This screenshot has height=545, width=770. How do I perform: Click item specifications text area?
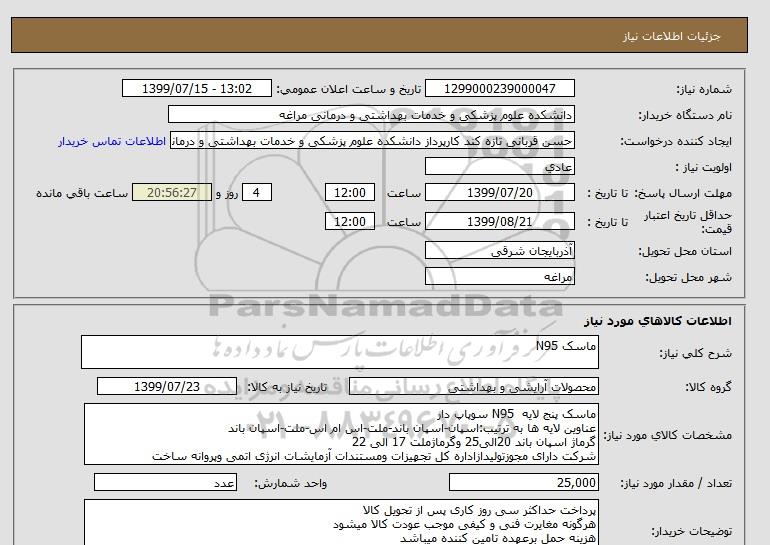pyautogui.click(x=341, y=435)
